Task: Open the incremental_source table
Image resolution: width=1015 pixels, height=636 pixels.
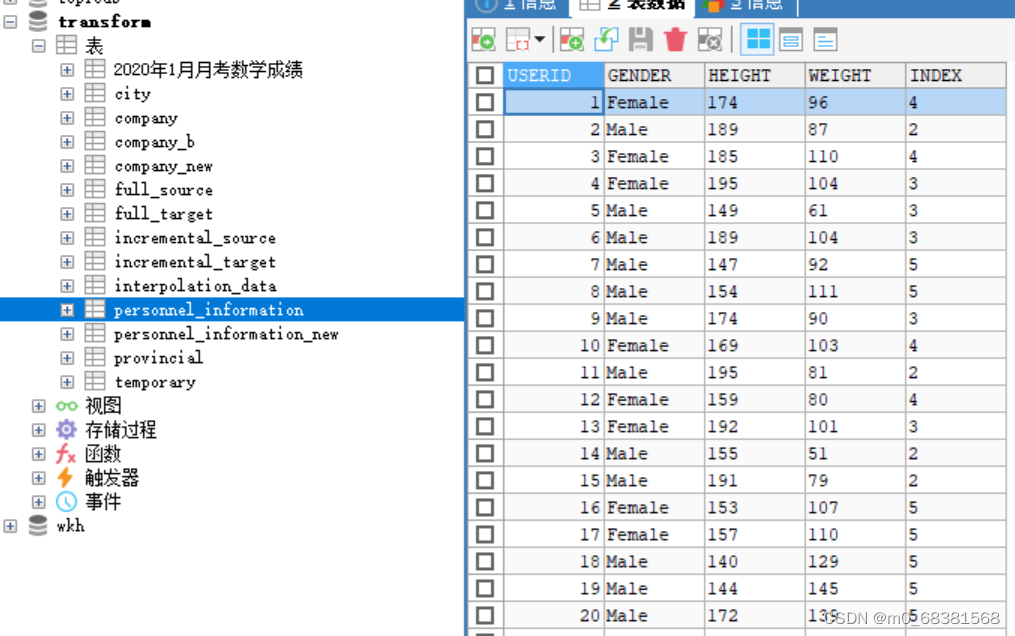Action: 194,238
